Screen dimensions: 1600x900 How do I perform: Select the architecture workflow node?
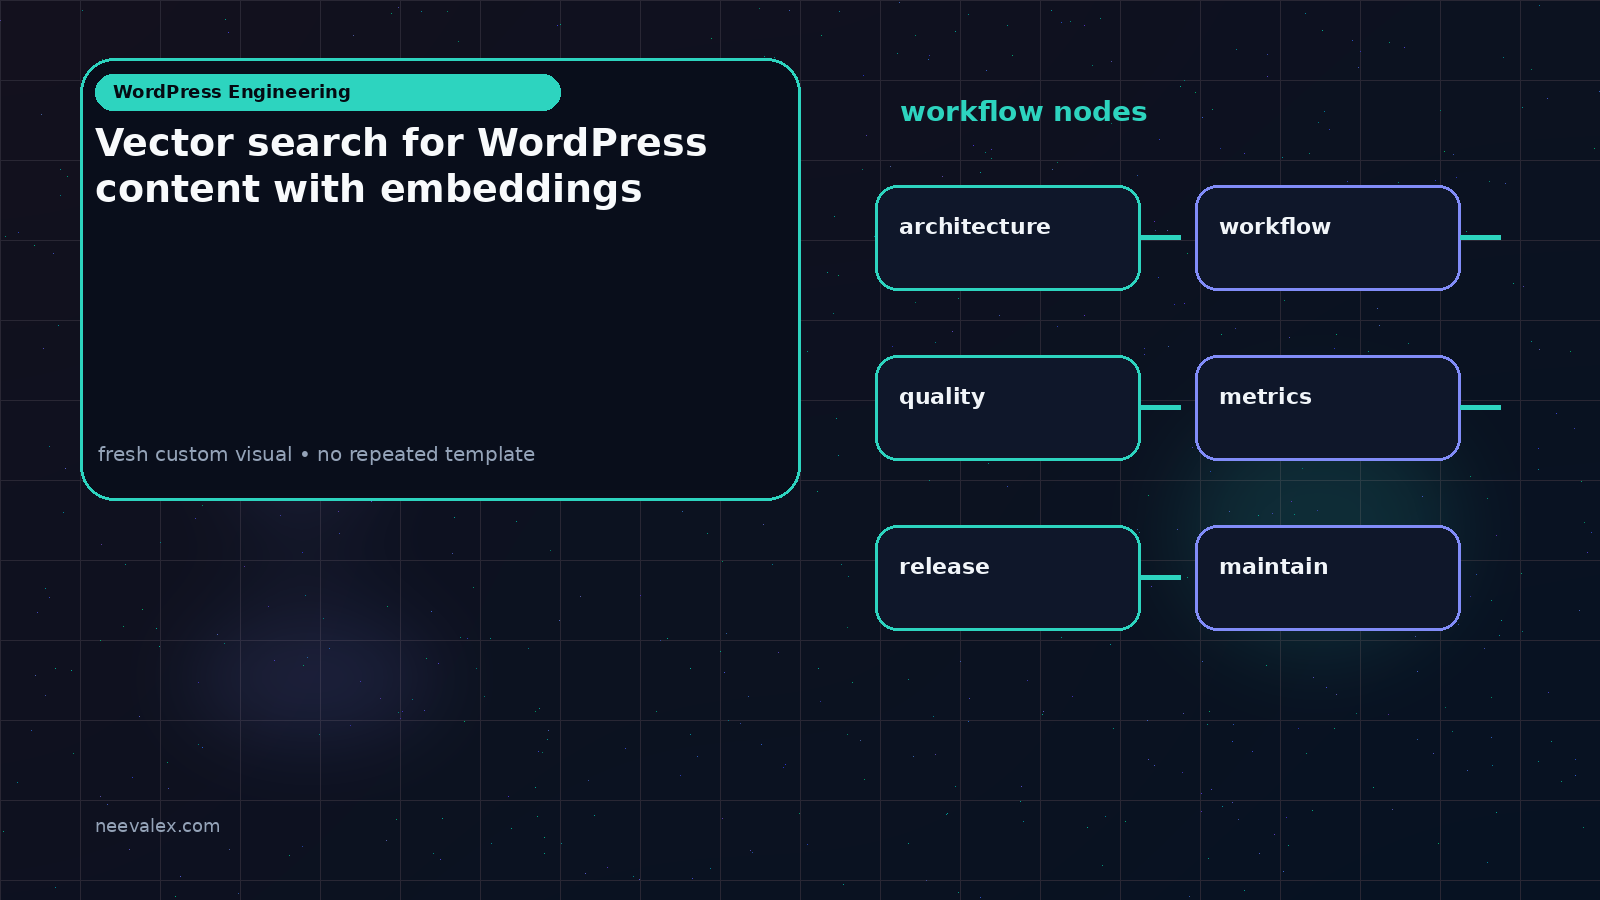click(1008, 238)
